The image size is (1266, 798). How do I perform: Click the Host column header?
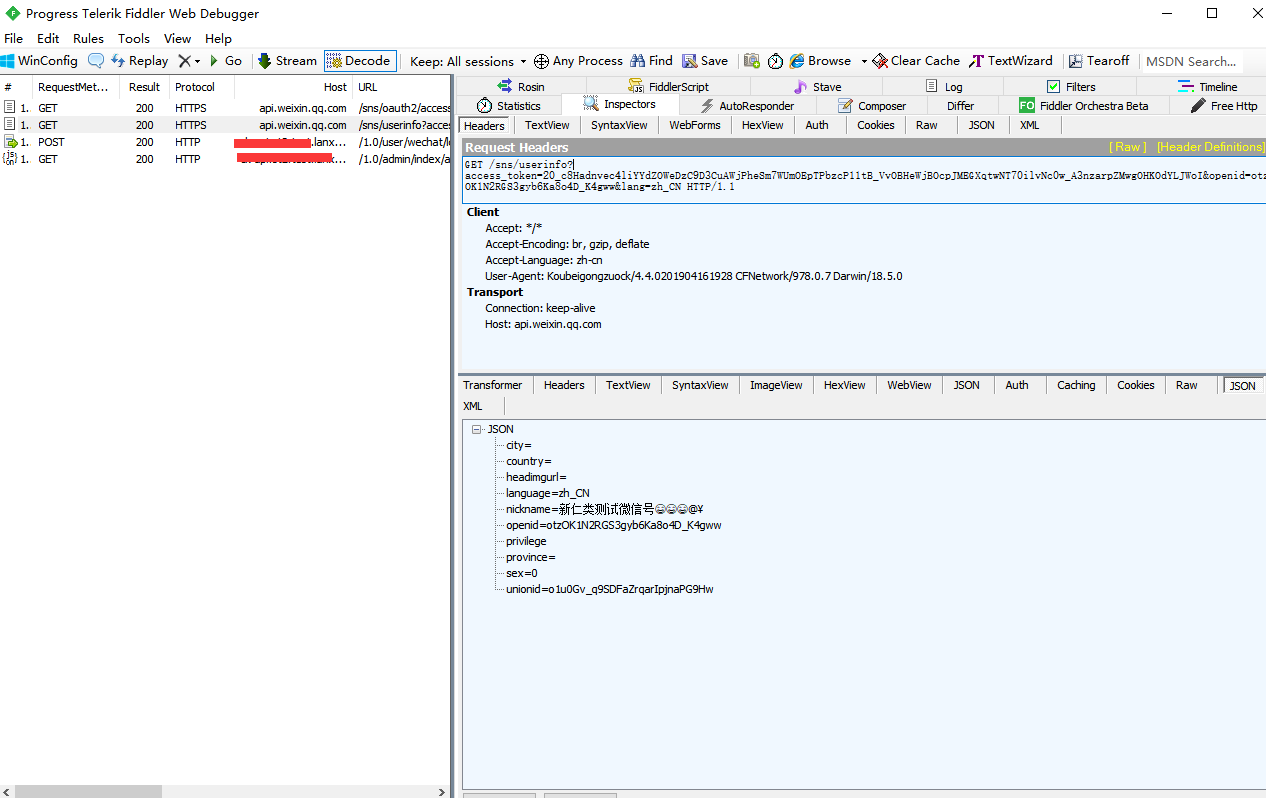click(293, 87)
